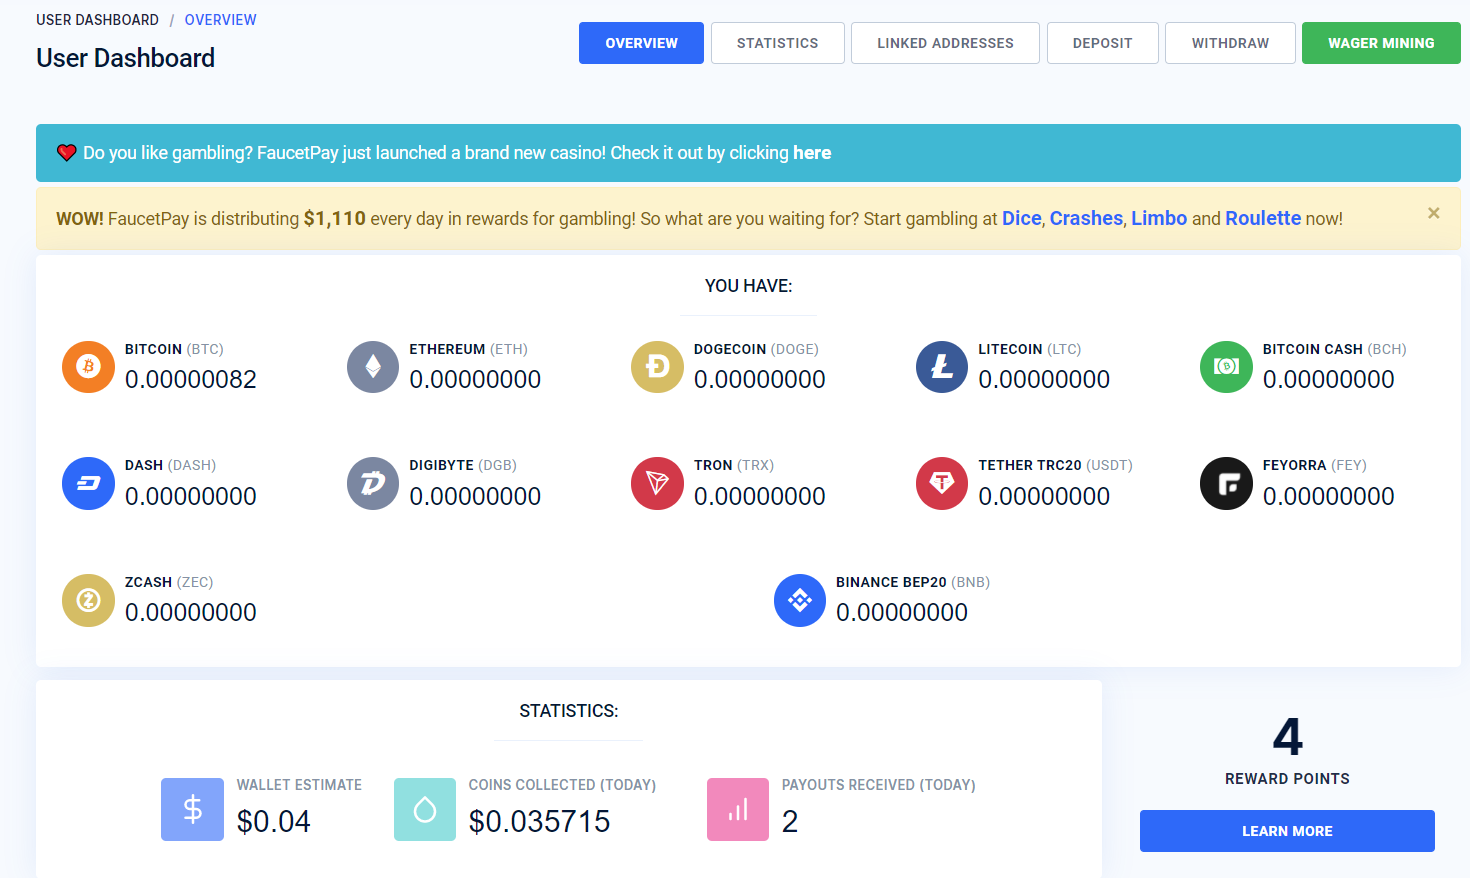Image resolution: width=1470 pixels, height=878 pixels.
Task: Click the coins collected value $0.035715
Action: [539, 821]
